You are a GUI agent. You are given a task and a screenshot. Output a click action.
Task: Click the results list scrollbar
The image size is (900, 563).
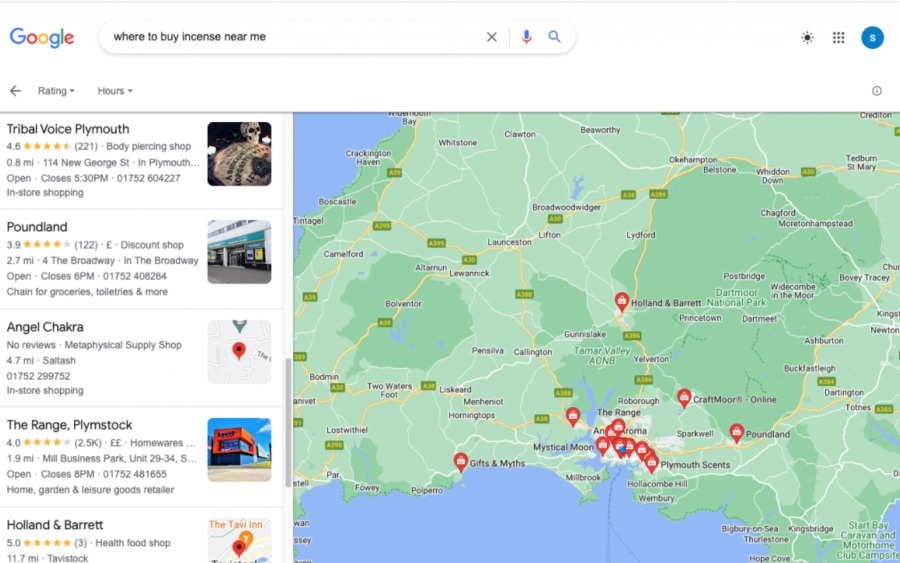288,422
